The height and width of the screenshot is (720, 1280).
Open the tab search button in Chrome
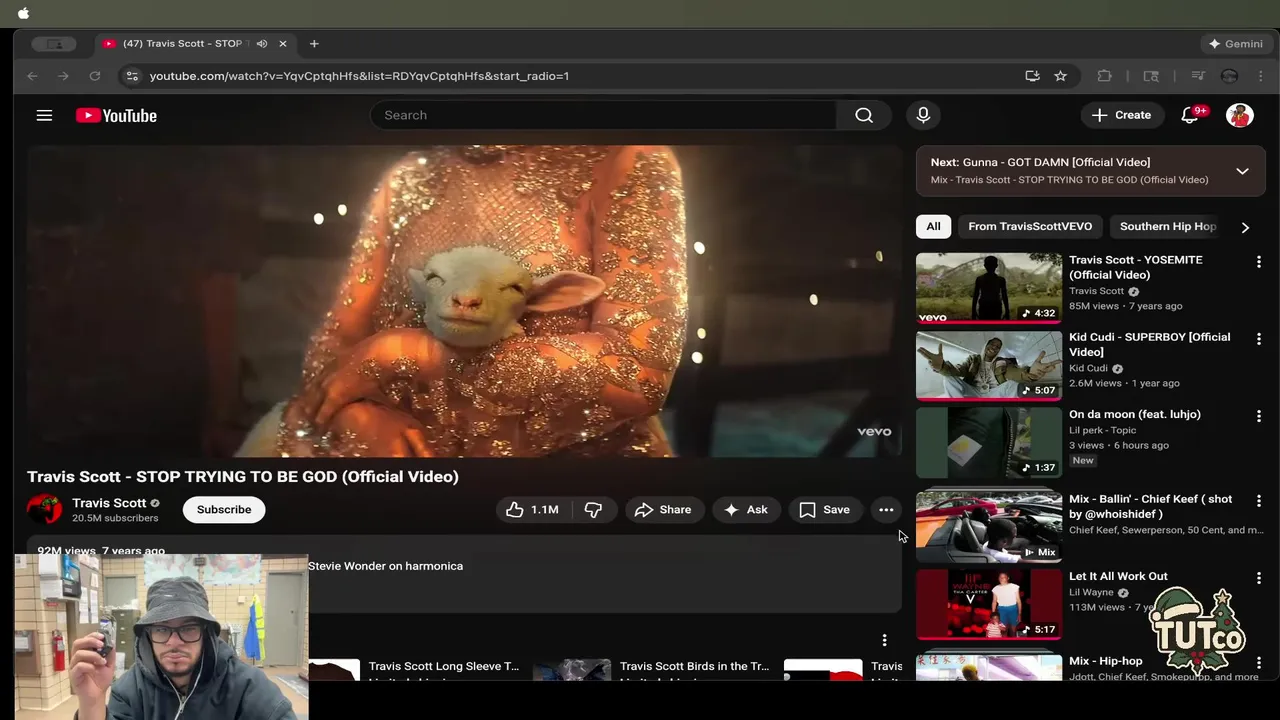54,44
